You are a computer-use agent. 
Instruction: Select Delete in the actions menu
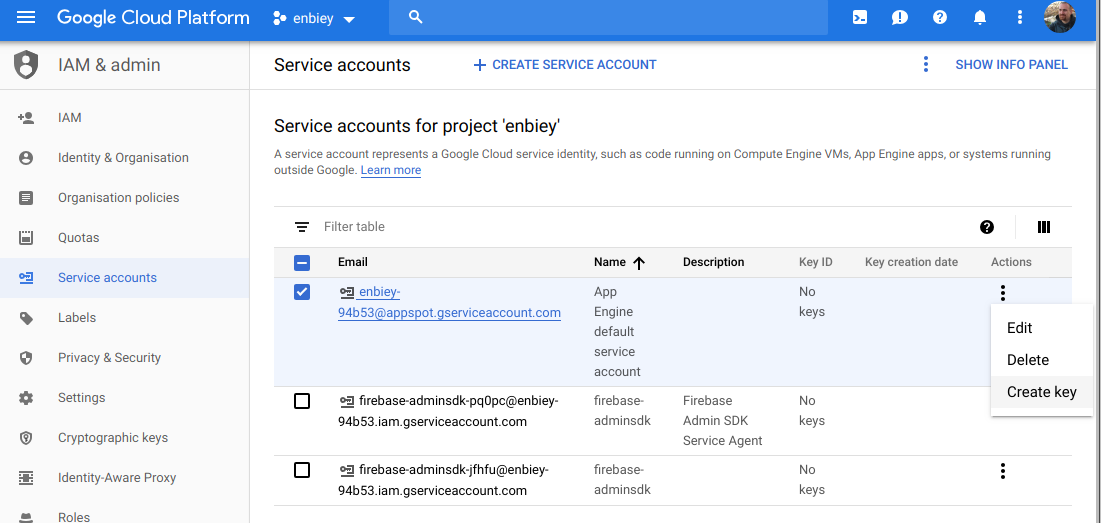click(1027, 360)
